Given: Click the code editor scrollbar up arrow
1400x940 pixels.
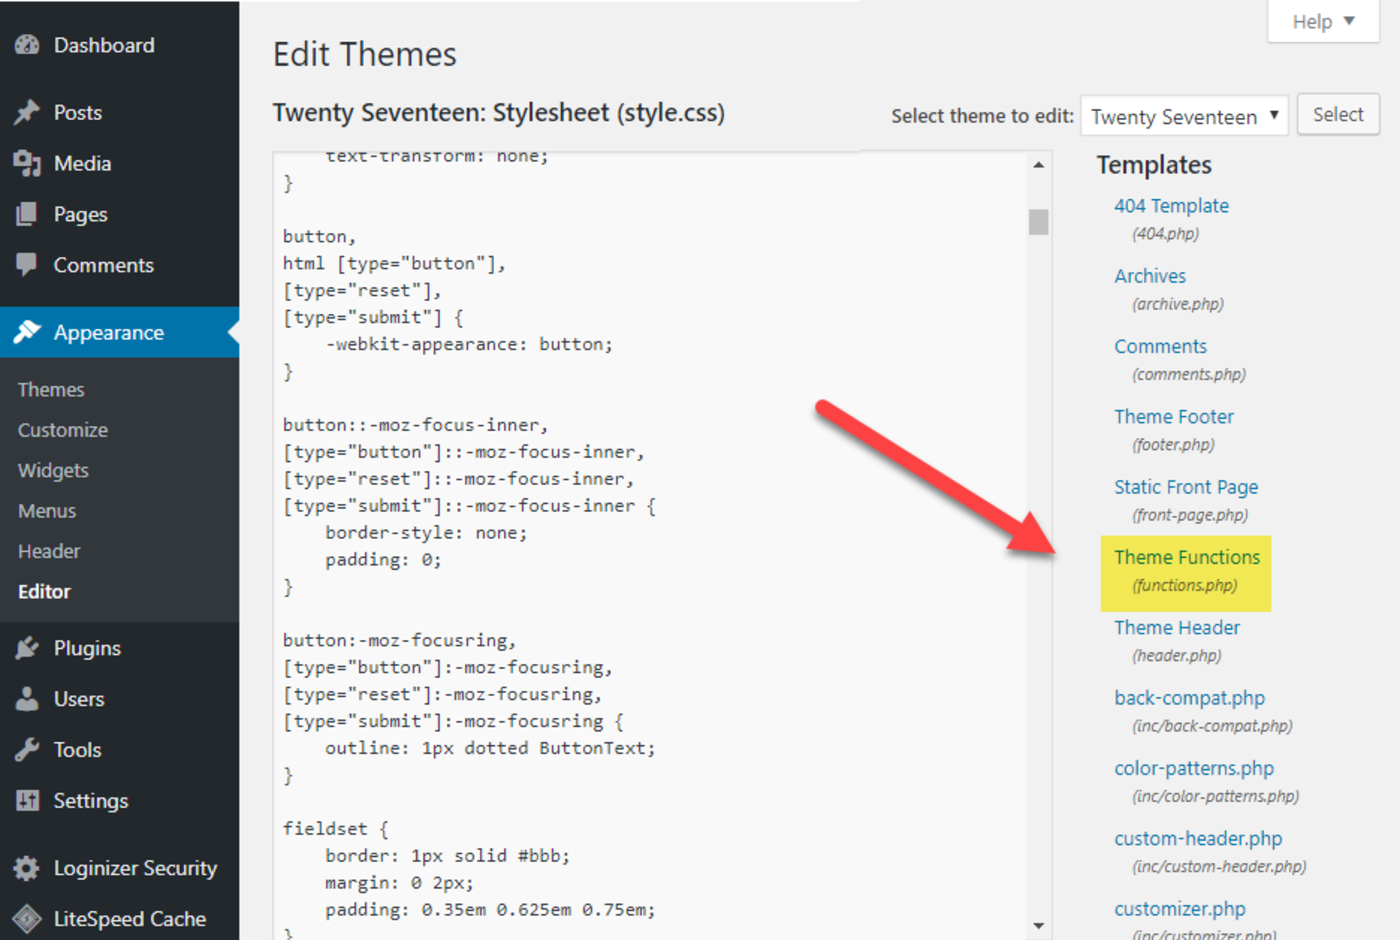Looking at the screenshot, I should click(x=1039, y=165).
